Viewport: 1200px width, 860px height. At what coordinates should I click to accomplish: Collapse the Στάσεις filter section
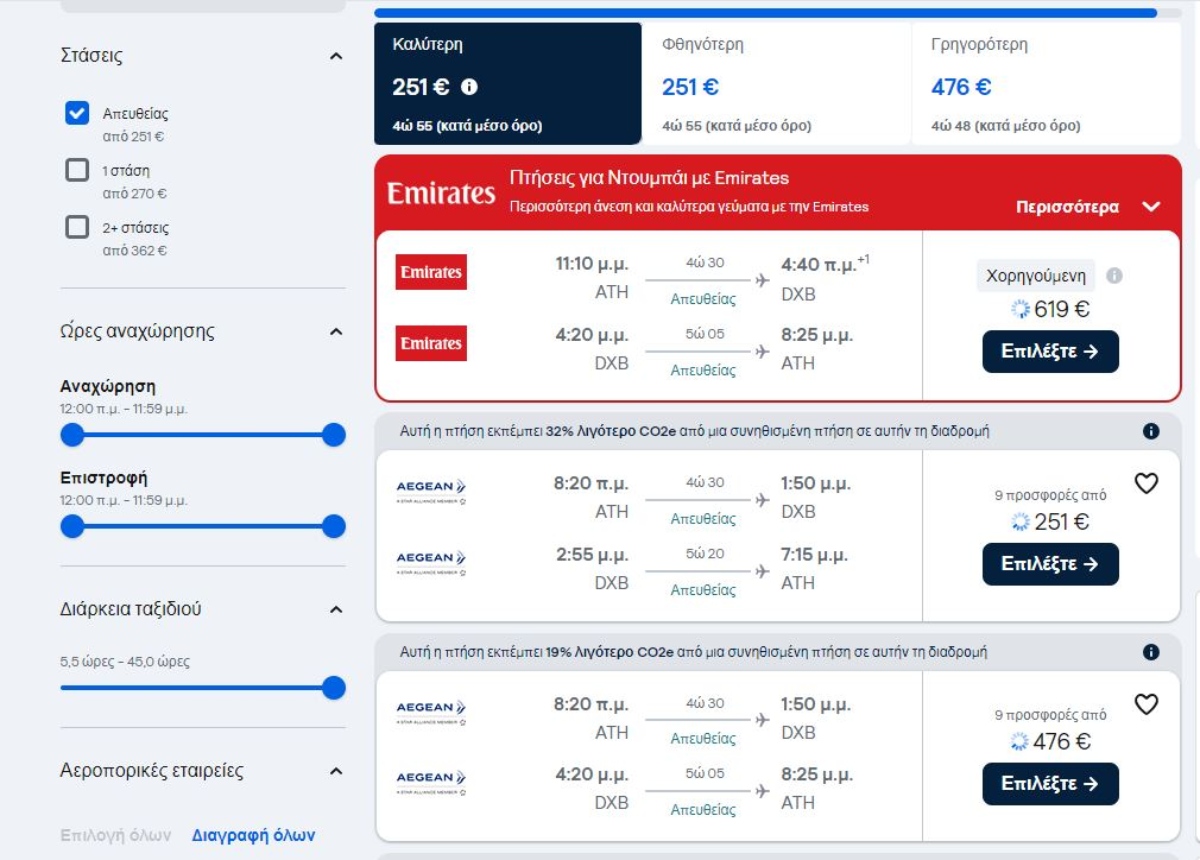tap(336, 56)
